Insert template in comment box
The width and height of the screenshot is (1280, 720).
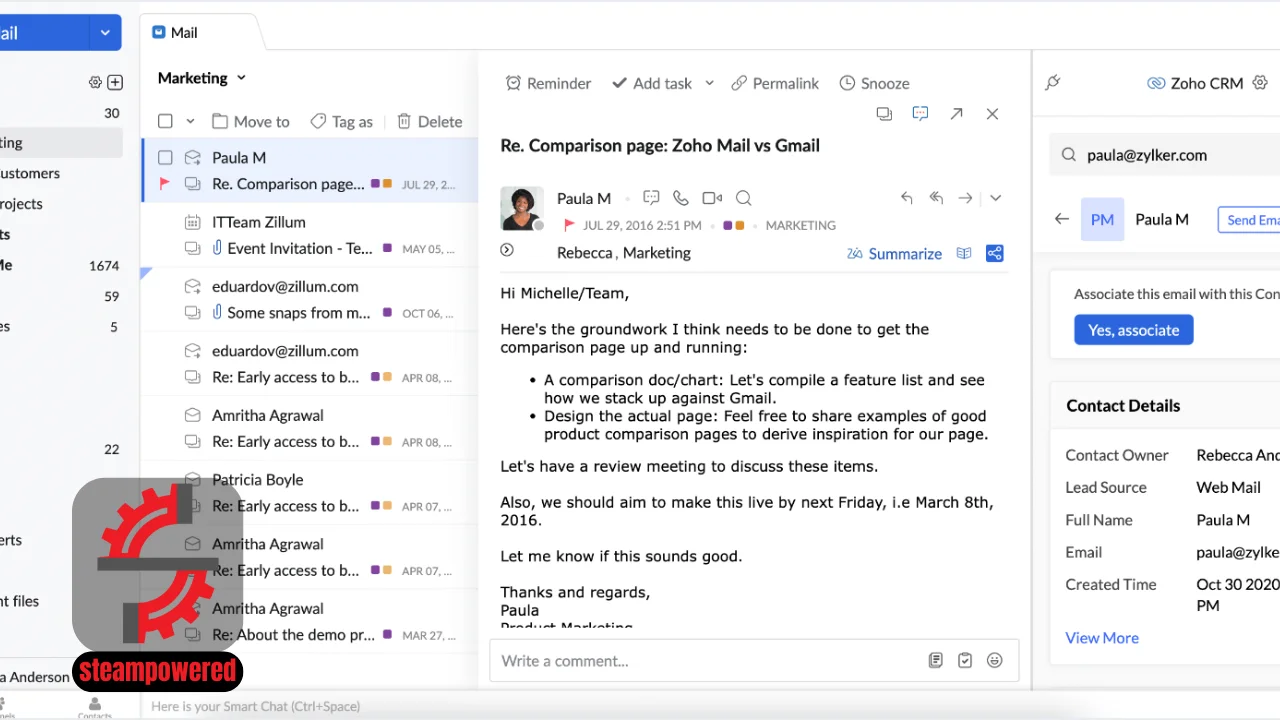935,660
